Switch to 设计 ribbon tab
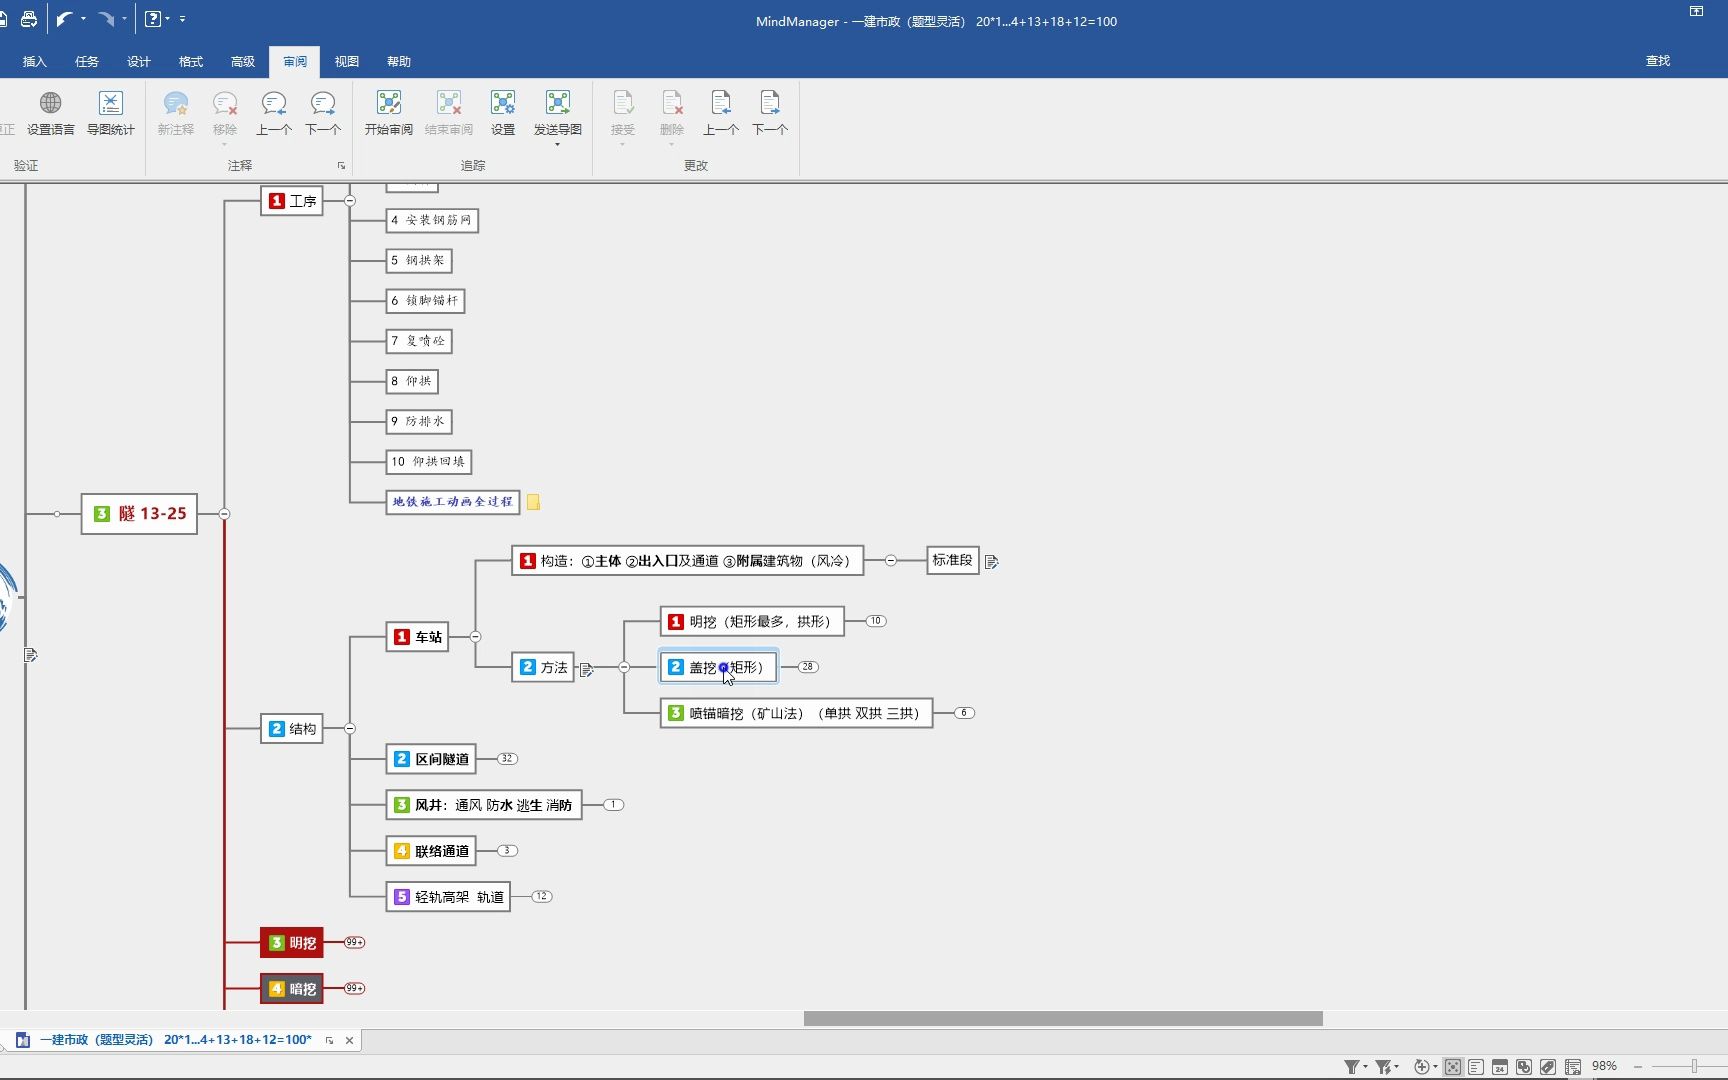 (139, 62)
